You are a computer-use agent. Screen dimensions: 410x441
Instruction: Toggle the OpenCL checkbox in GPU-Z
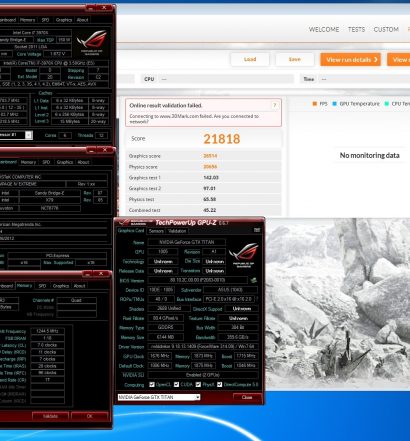[x=152, y=384]
